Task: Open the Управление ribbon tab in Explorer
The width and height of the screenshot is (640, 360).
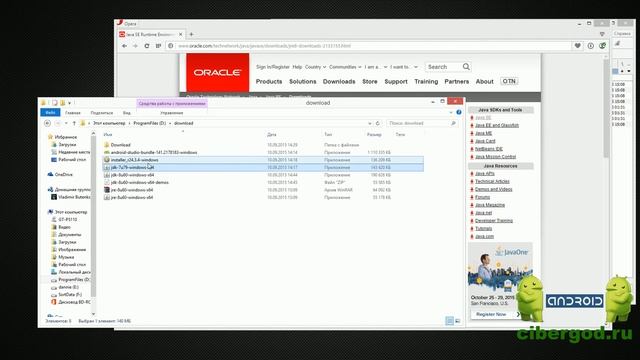Action: [x=172, y=113]
